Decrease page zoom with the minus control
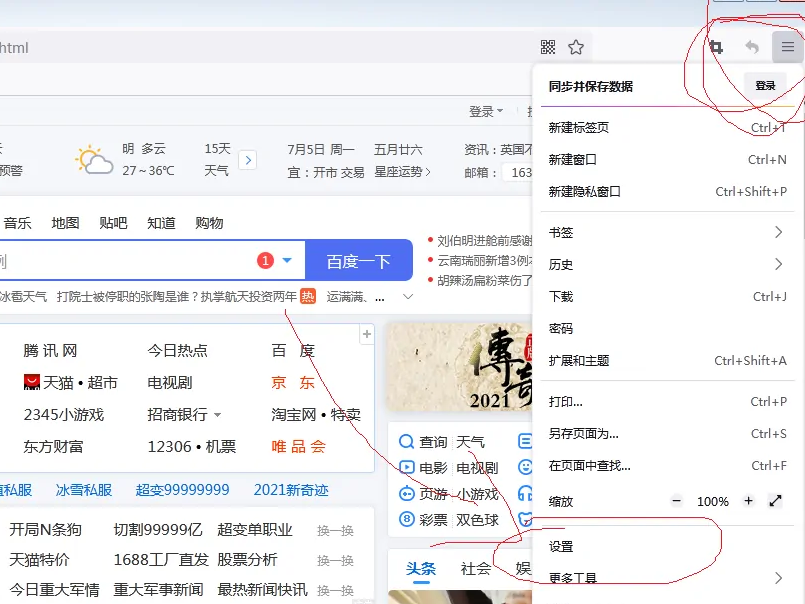Image resolution: width=805 pixels, height=604 pixels. (676, 502)
